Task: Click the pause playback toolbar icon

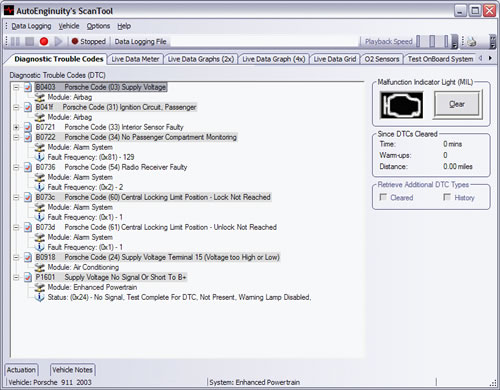Action: [x=15, y=41]
